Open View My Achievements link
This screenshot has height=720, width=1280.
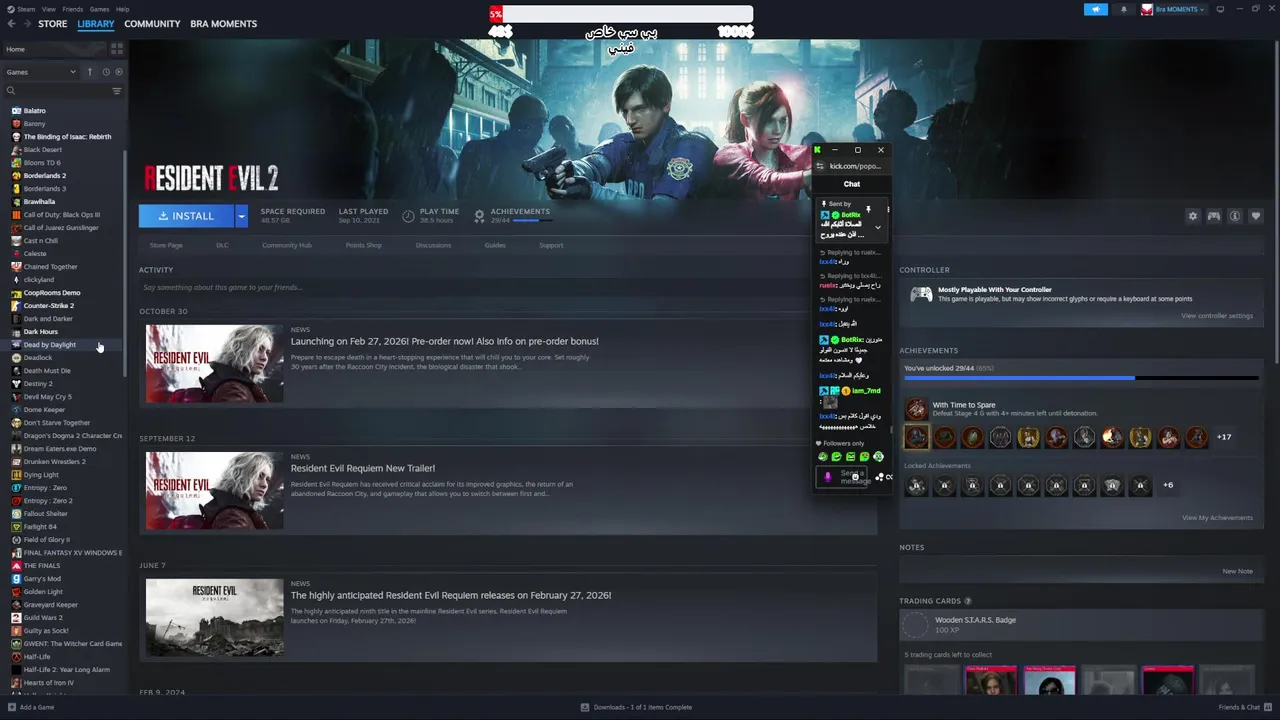1217,518
